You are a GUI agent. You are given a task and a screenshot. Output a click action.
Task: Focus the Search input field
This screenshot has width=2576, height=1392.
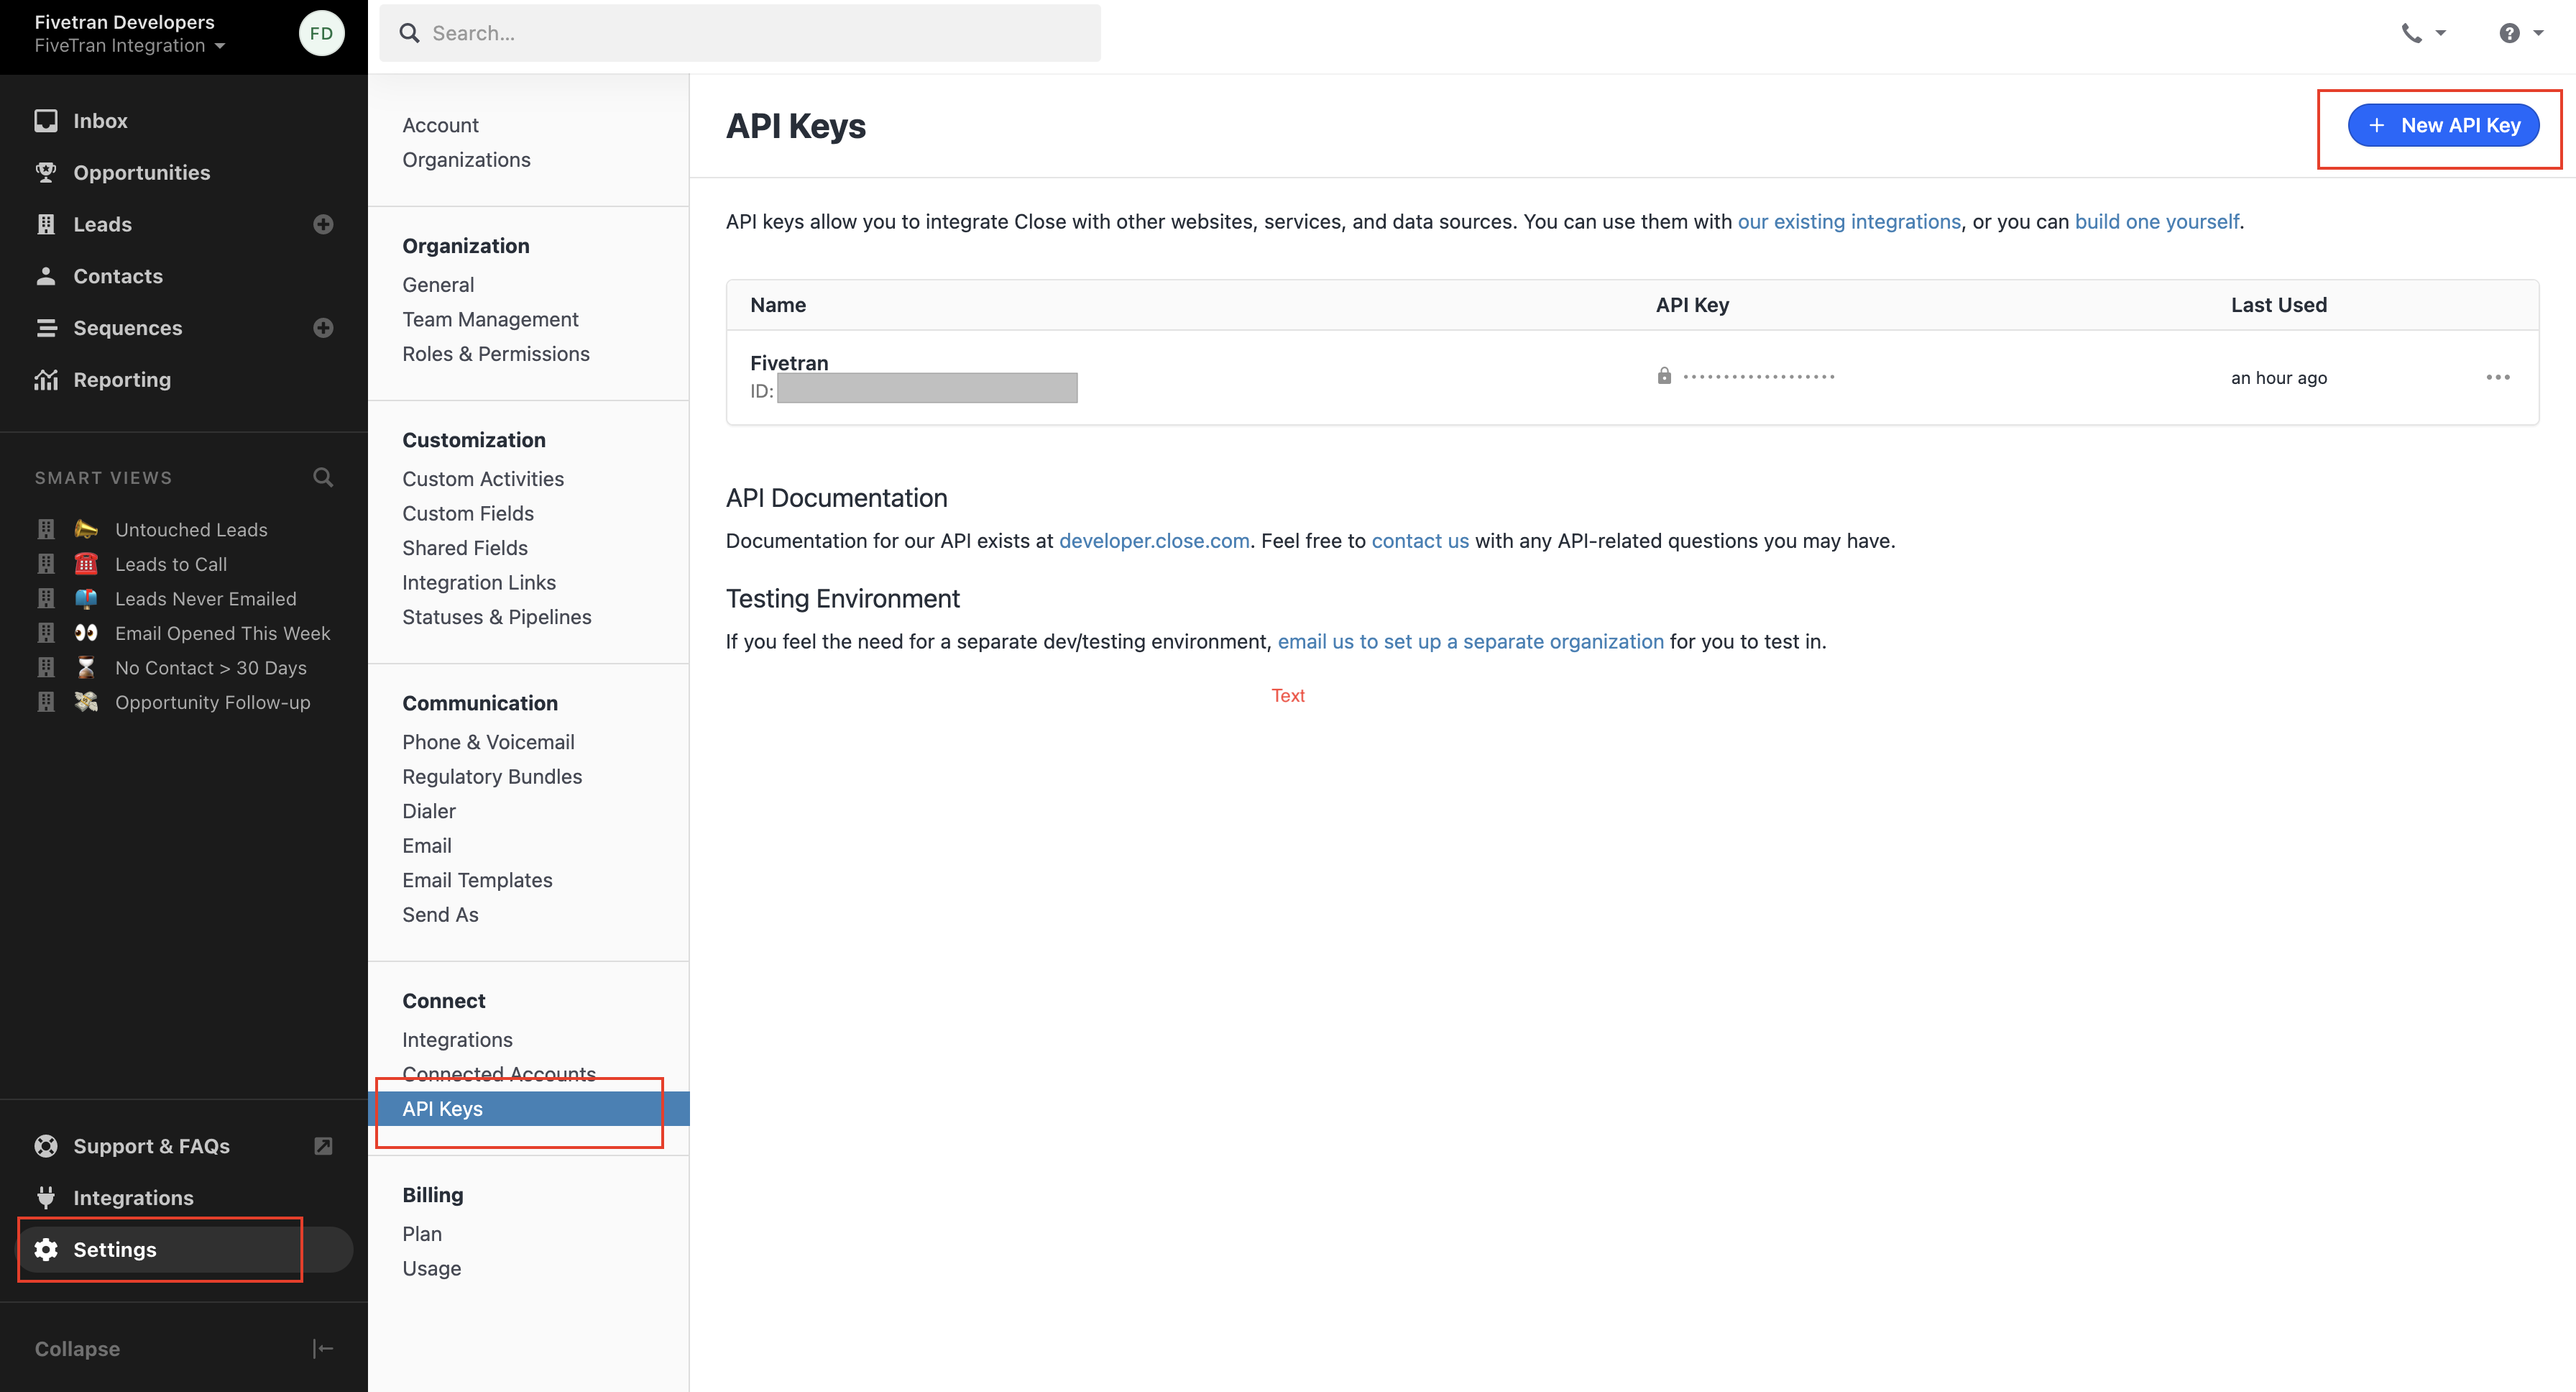coord(740,33)
